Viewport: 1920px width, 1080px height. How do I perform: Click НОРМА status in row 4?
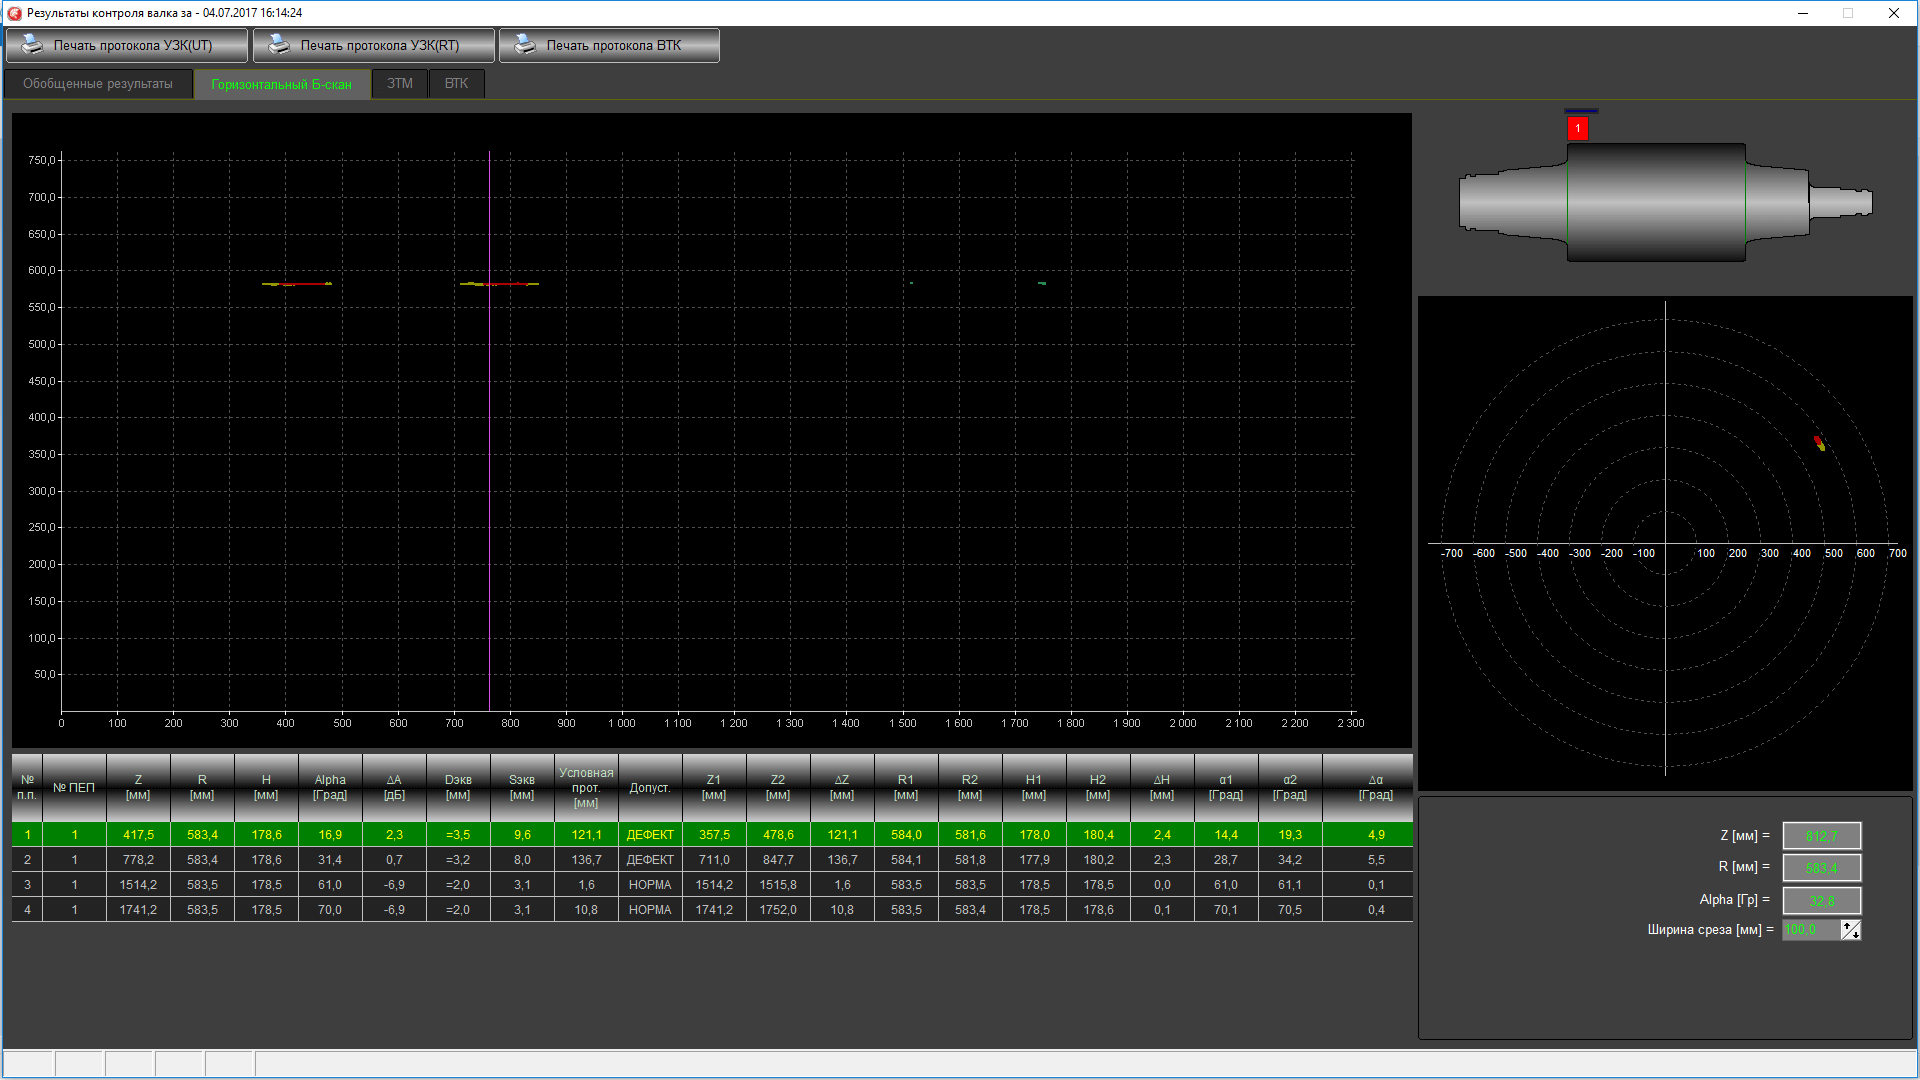click(x=650, y=910)
